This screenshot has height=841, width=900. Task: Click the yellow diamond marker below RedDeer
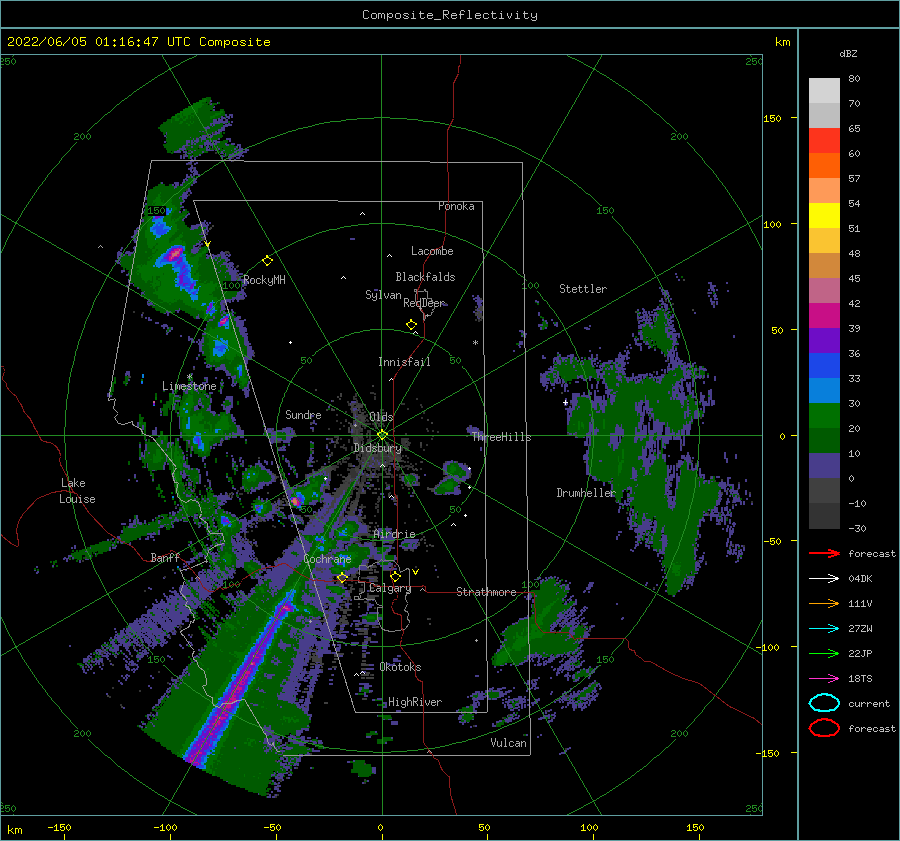[411, 325]
